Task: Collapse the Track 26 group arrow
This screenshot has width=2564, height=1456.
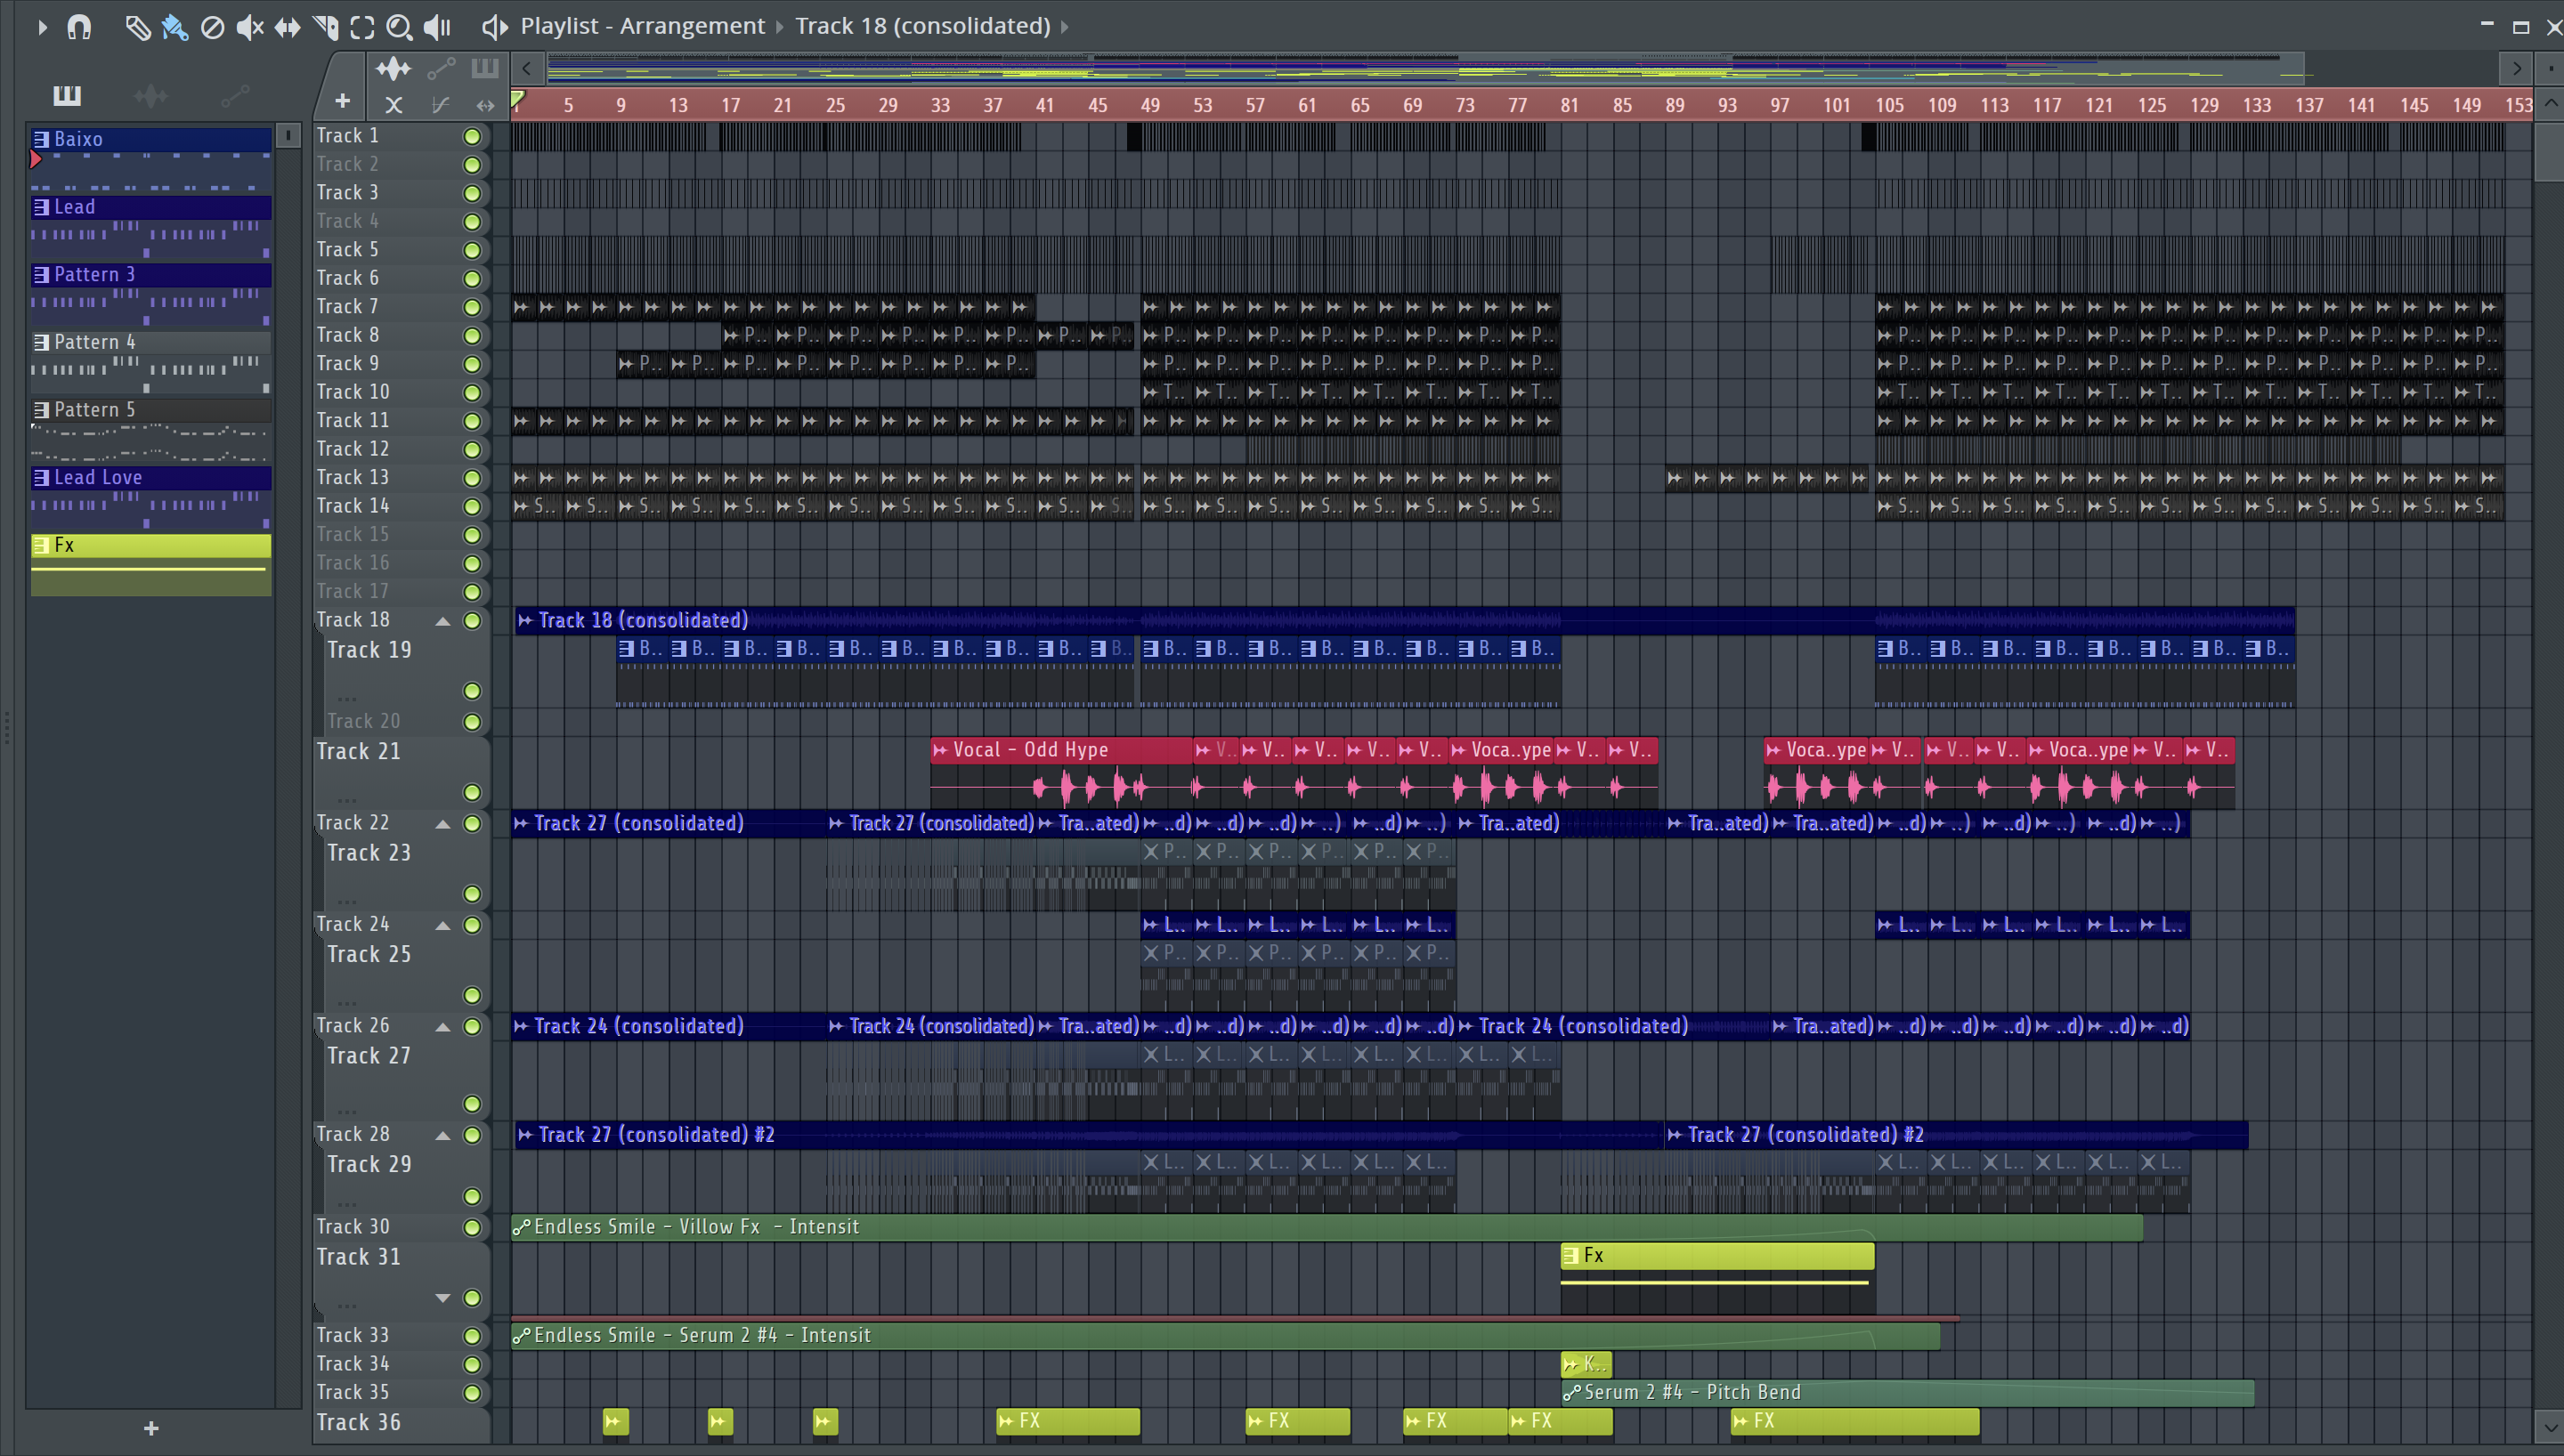Action: pos(442,1027)
